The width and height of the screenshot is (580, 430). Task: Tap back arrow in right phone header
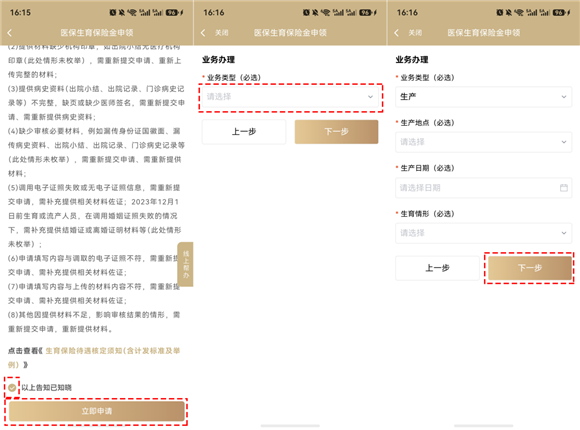tap(397, 33)
